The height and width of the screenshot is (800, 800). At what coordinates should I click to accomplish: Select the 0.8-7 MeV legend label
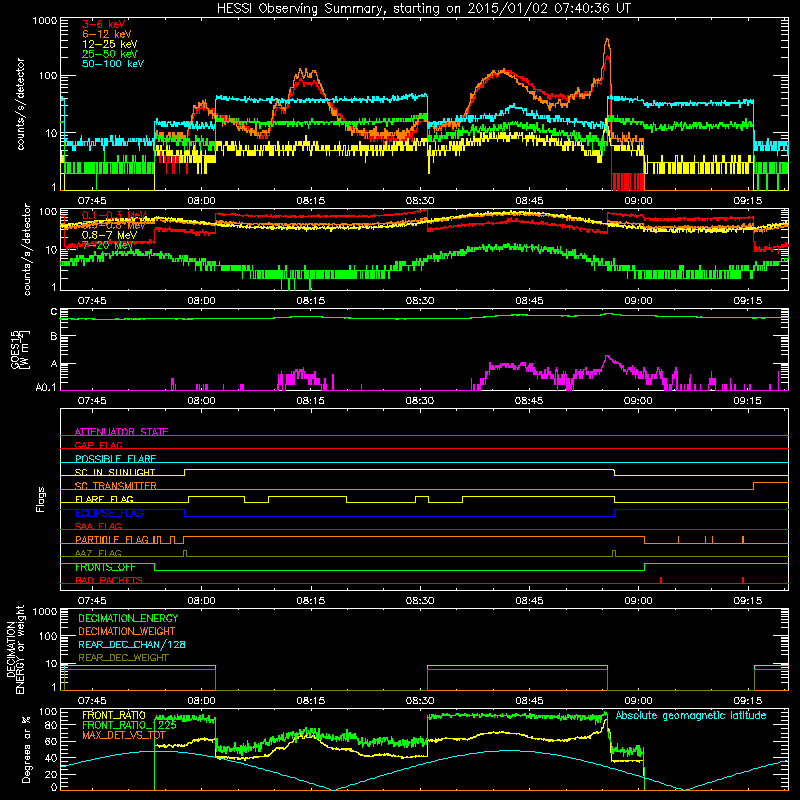[109, 235]
